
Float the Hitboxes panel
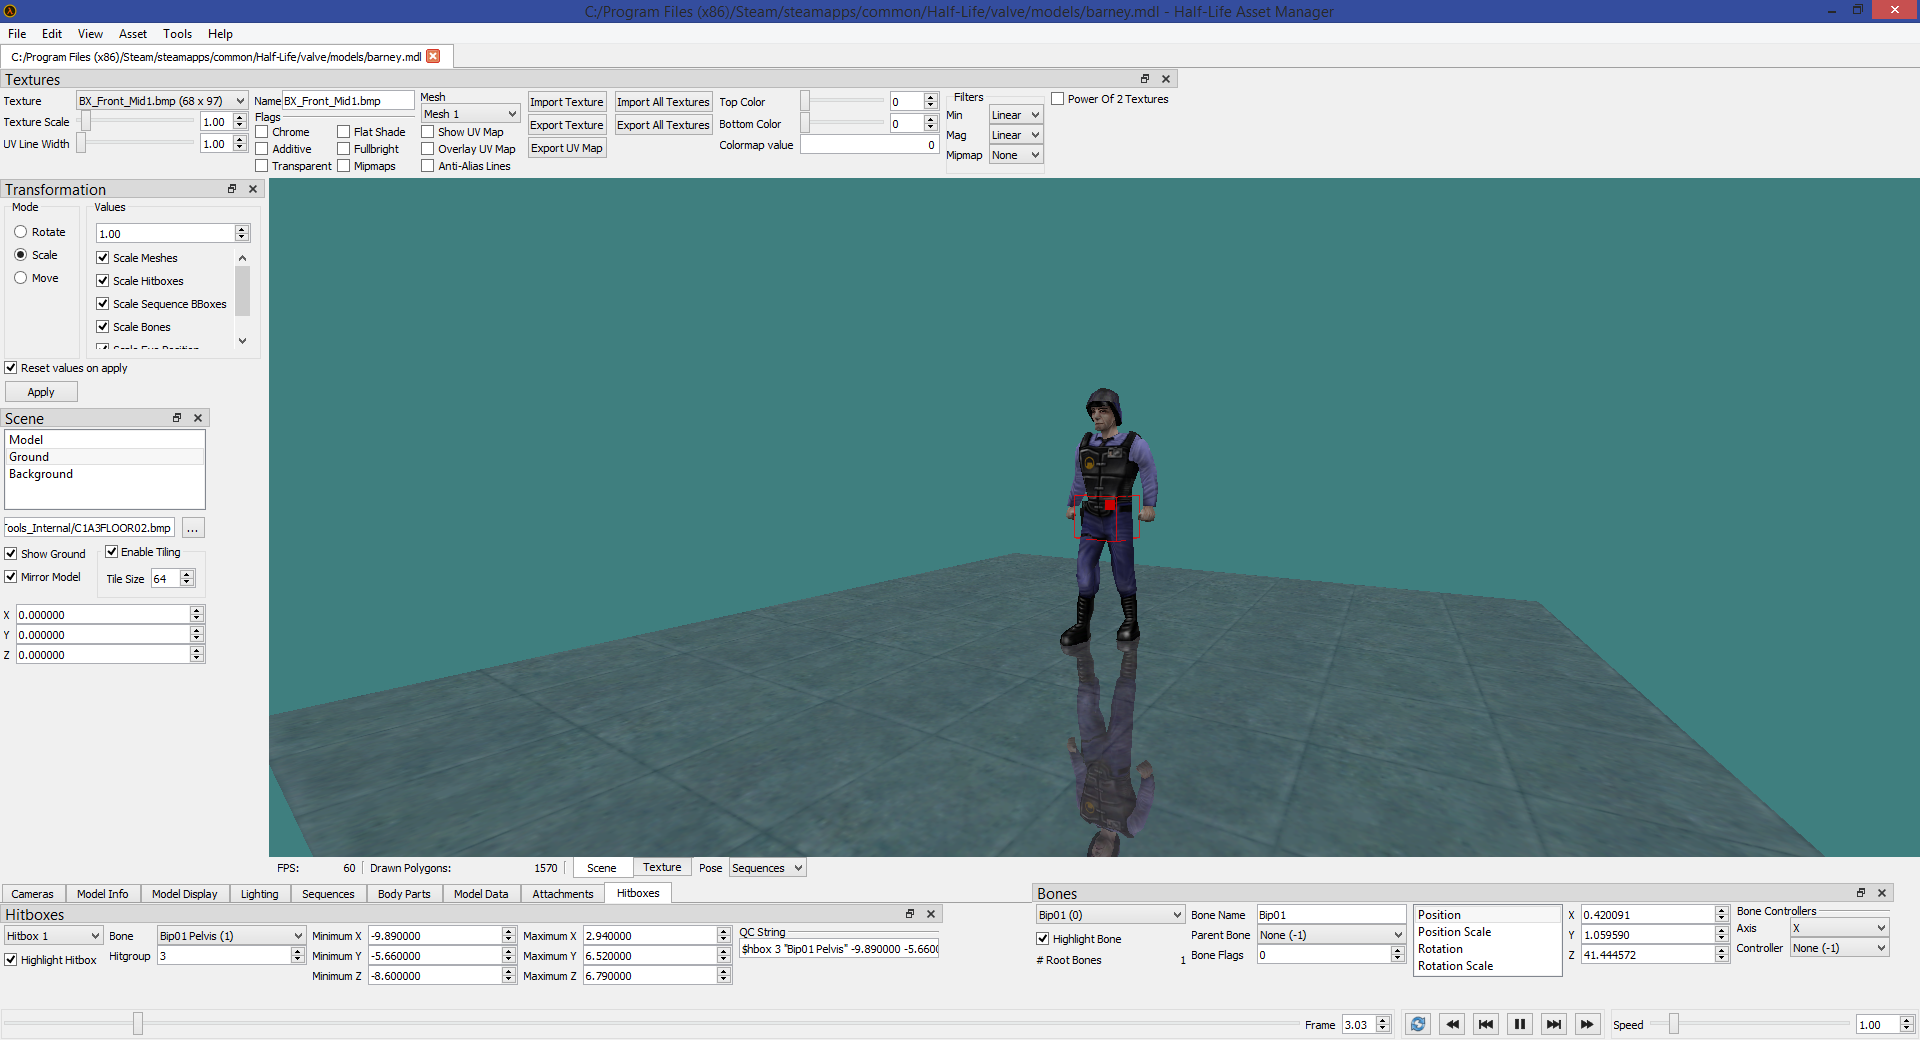click(910, 913)
